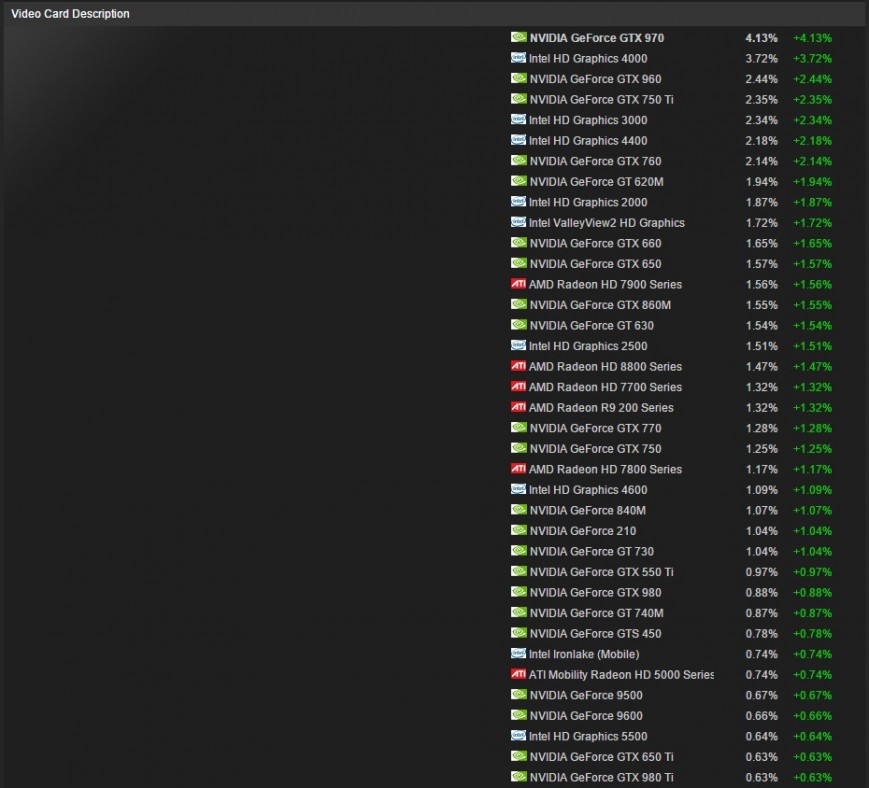
Task: Click the 1.17% share for Radeon HD 7800
Action: pos(761,469)
